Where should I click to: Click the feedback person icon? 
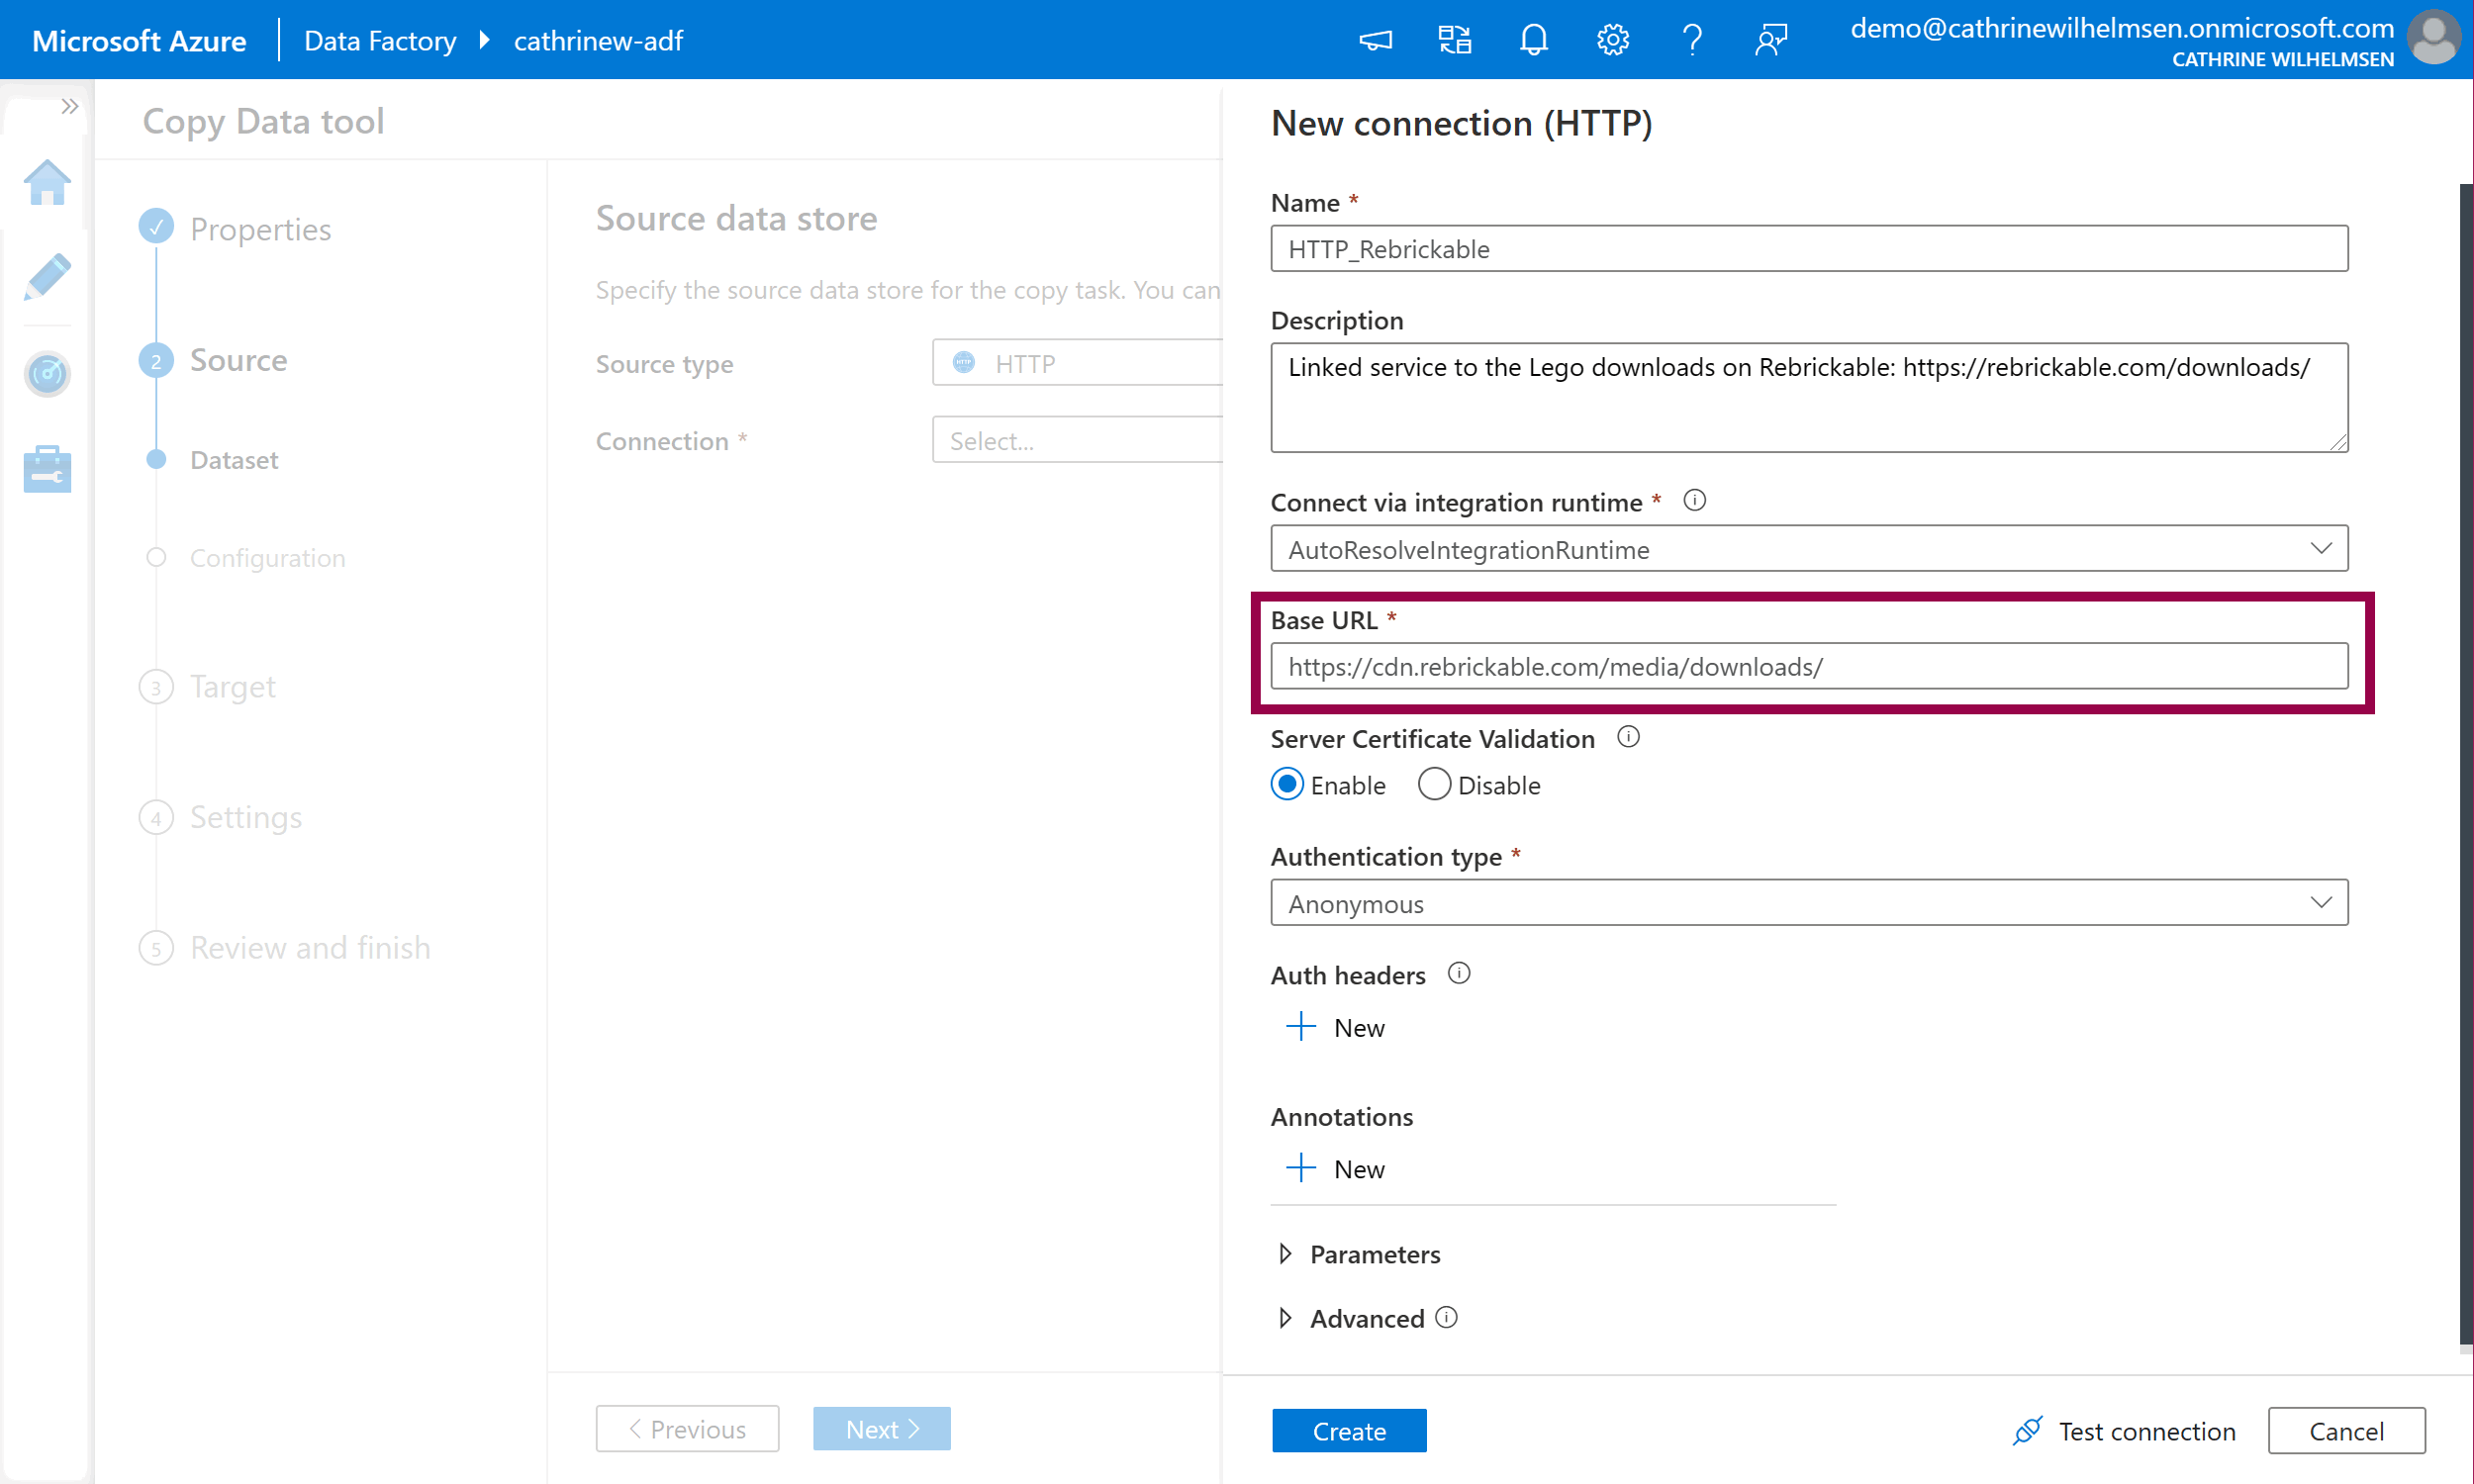coord(1770,40)
